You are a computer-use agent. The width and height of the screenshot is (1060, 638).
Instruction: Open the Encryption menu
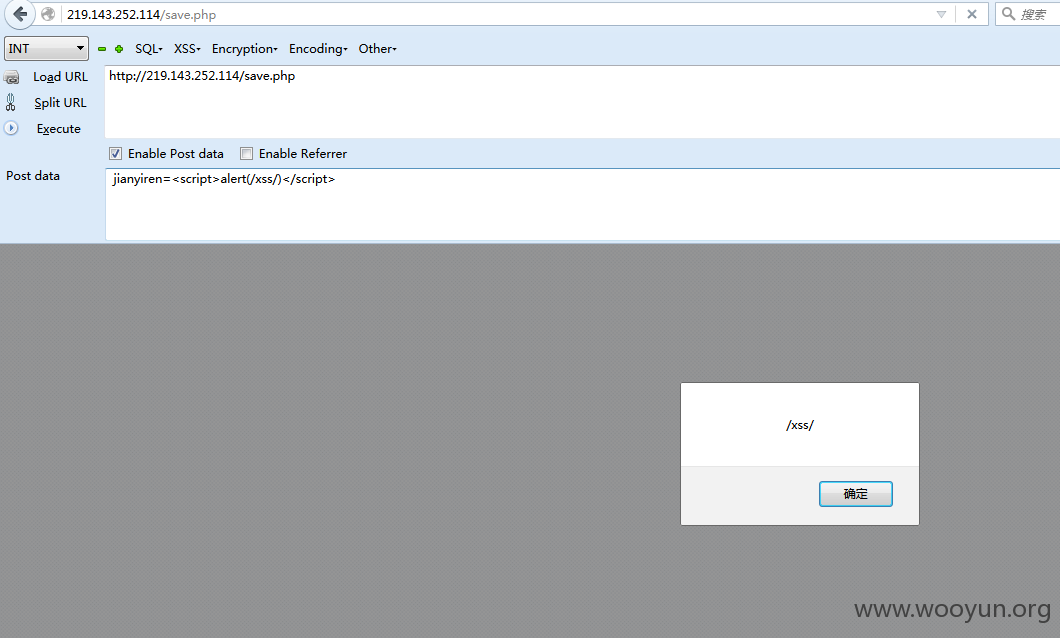click(x=245, y=49)
